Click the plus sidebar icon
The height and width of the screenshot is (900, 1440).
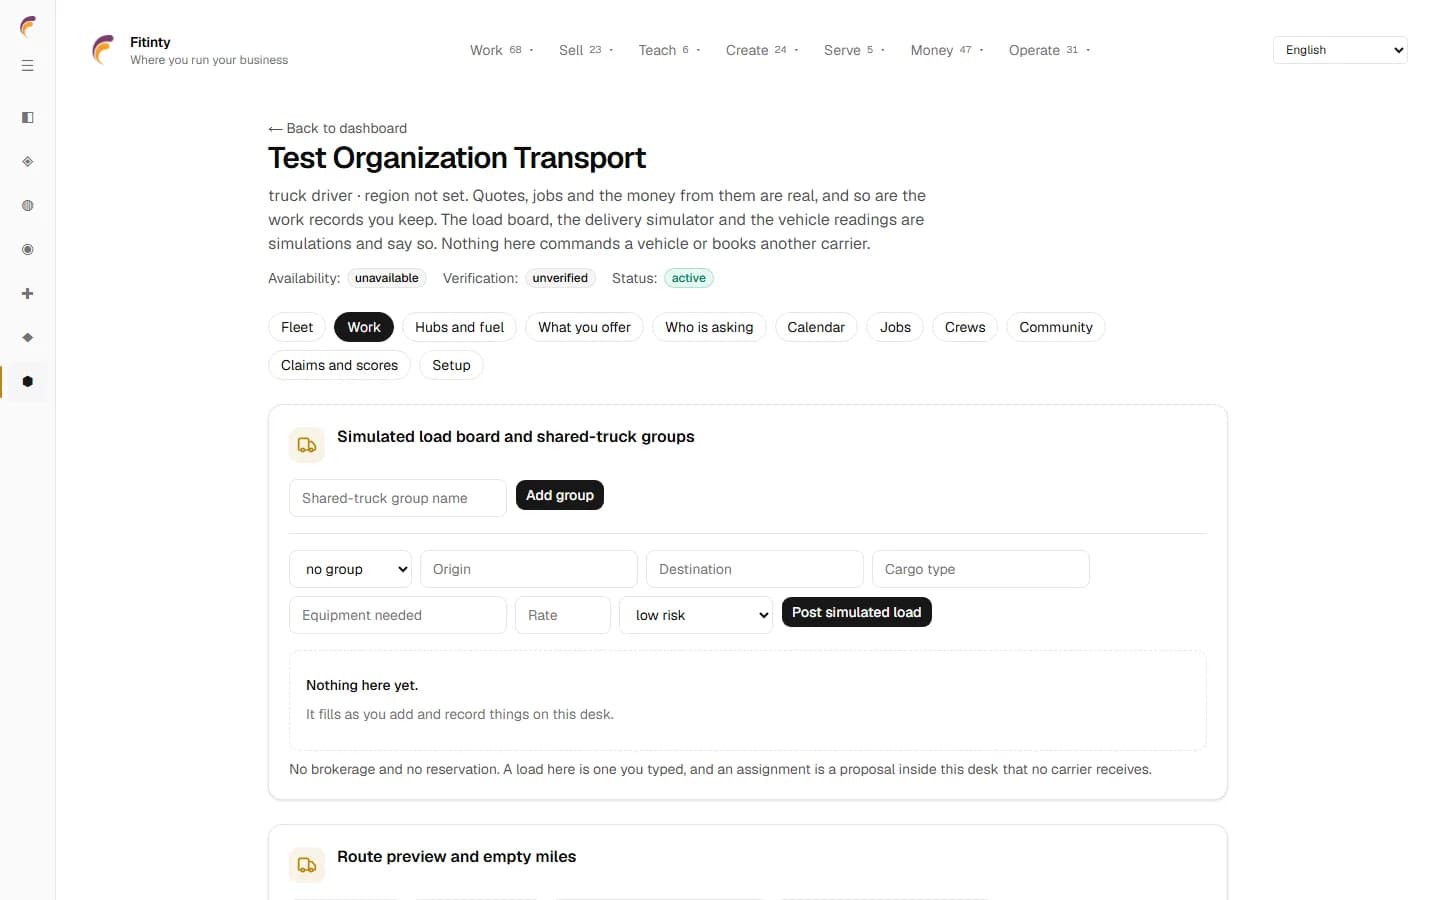[x=28, y=294]
